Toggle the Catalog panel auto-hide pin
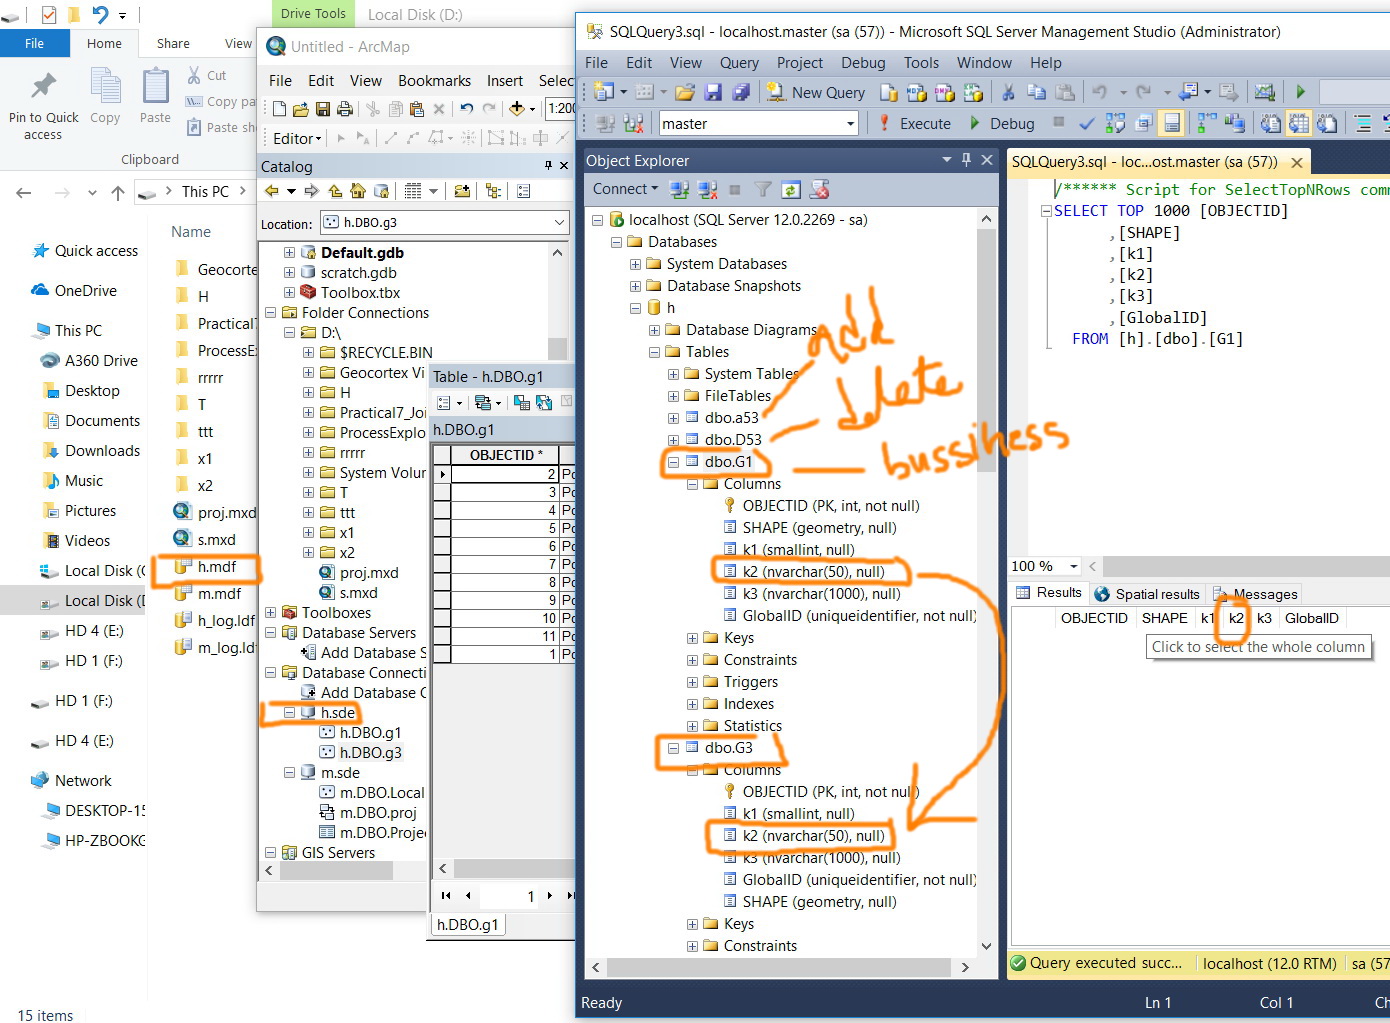The height and width of the screenshot is (1023, 1390). pyautogui.click(x=548, y=166)
